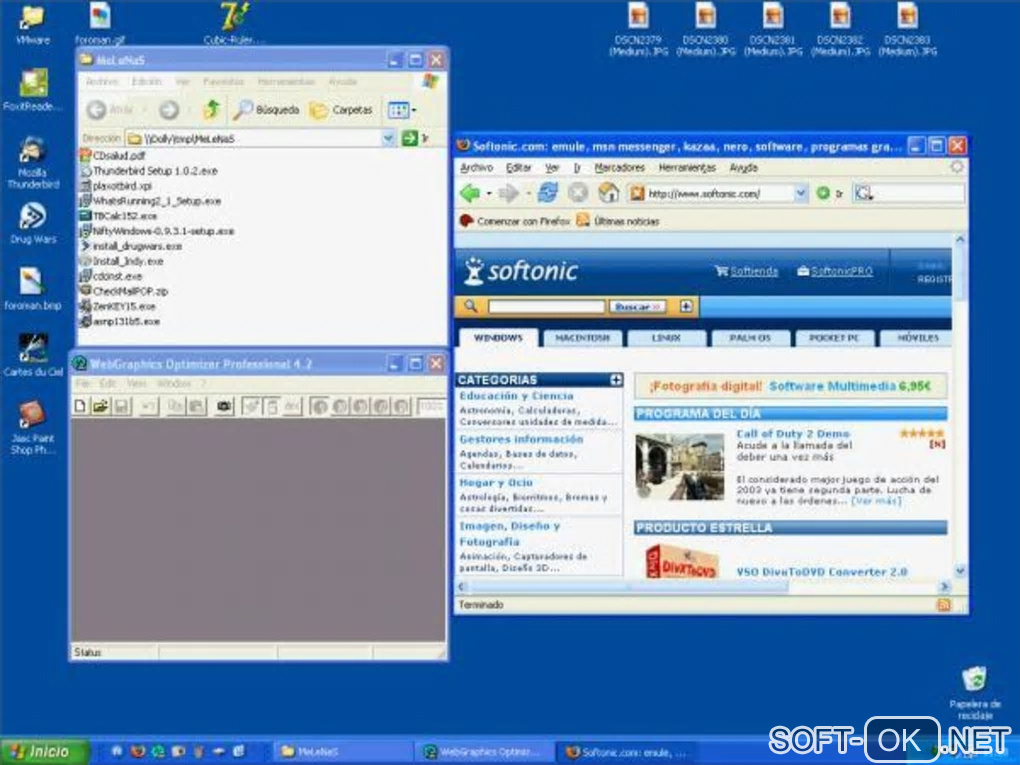Open file icon in WebGraphics Optimizer
Screen dimensions: 1020x765
pos(100,407)
